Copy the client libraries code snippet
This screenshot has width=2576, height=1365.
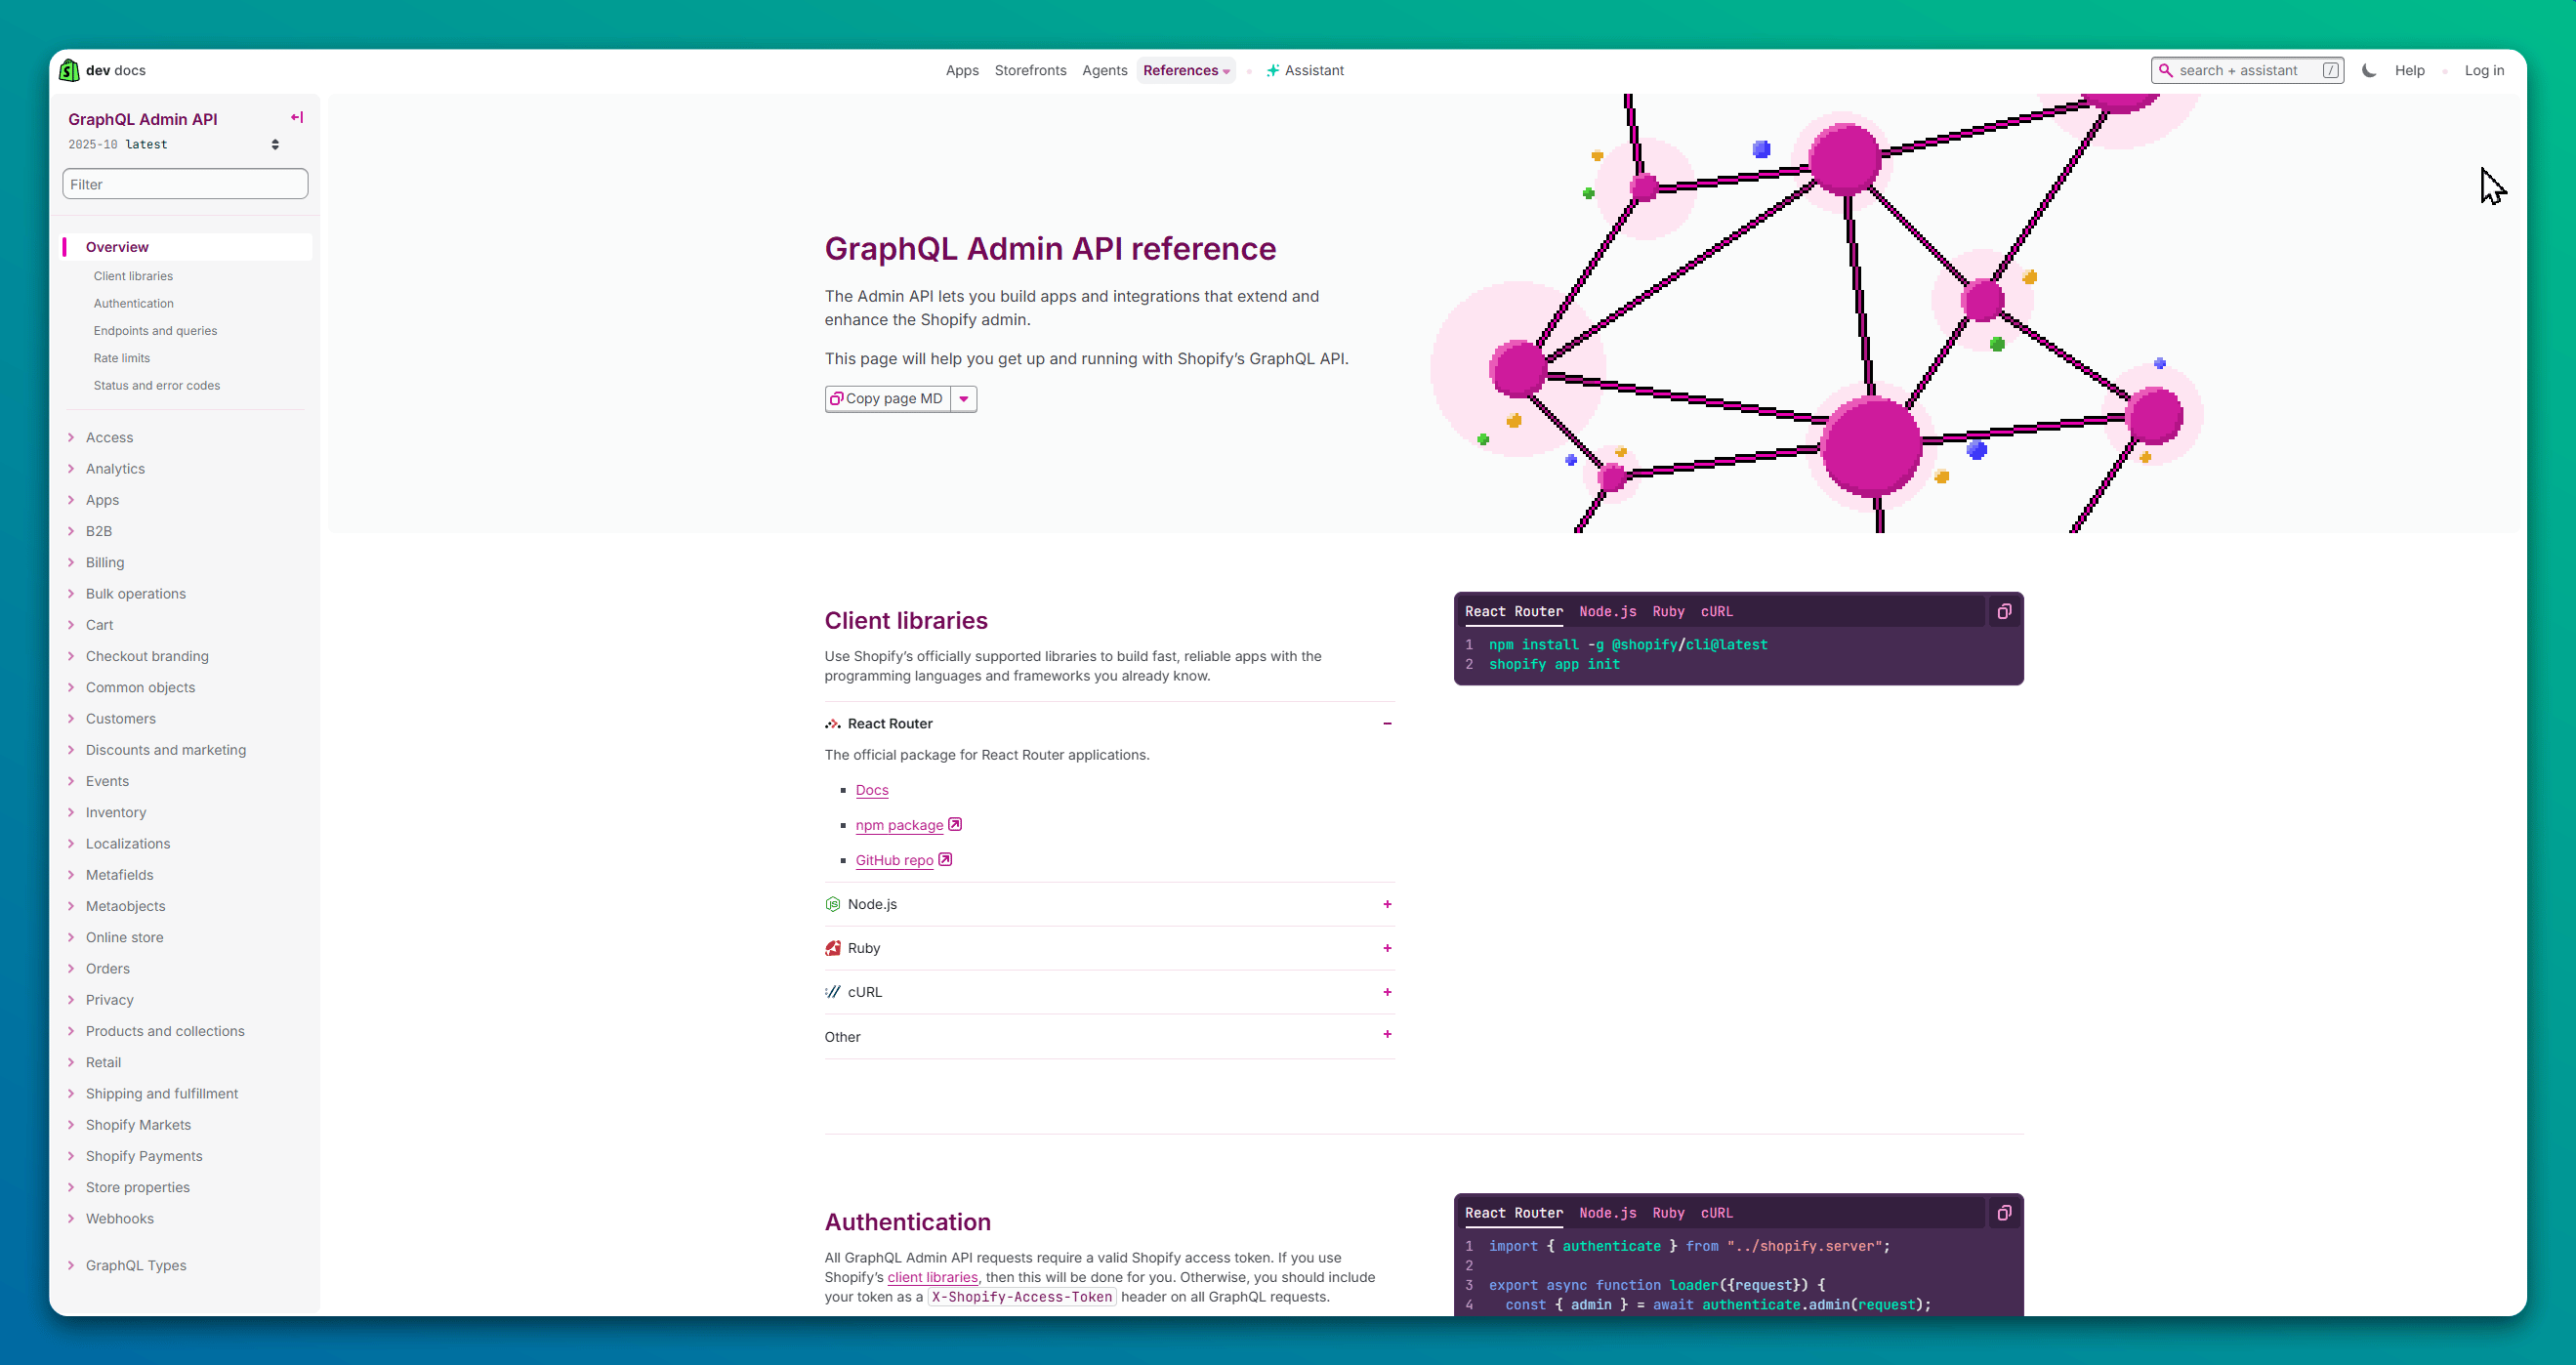[x=2004, y=611]
